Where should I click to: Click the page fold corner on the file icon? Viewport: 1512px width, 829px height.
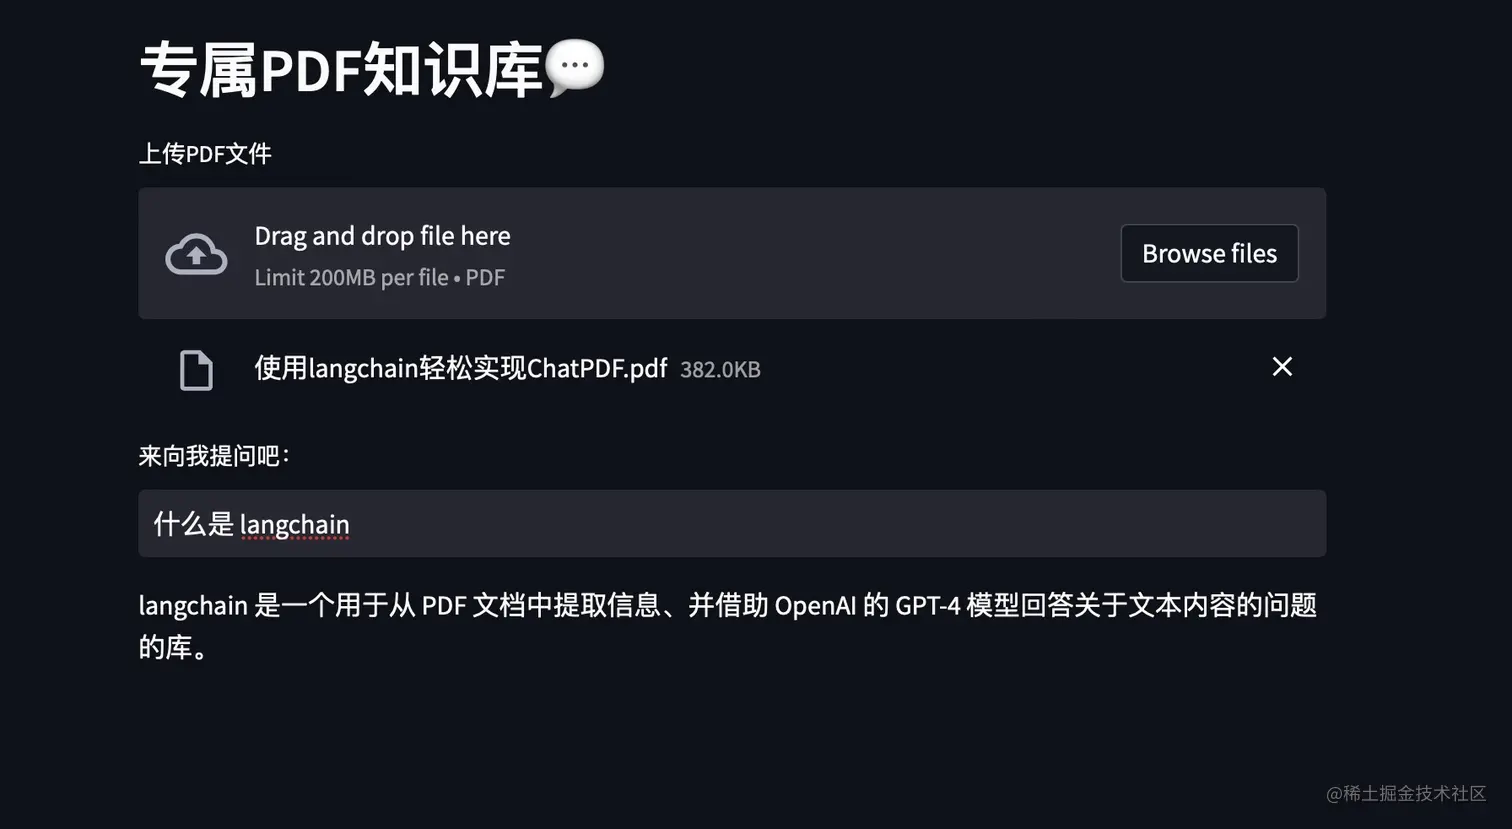(207, 355)
